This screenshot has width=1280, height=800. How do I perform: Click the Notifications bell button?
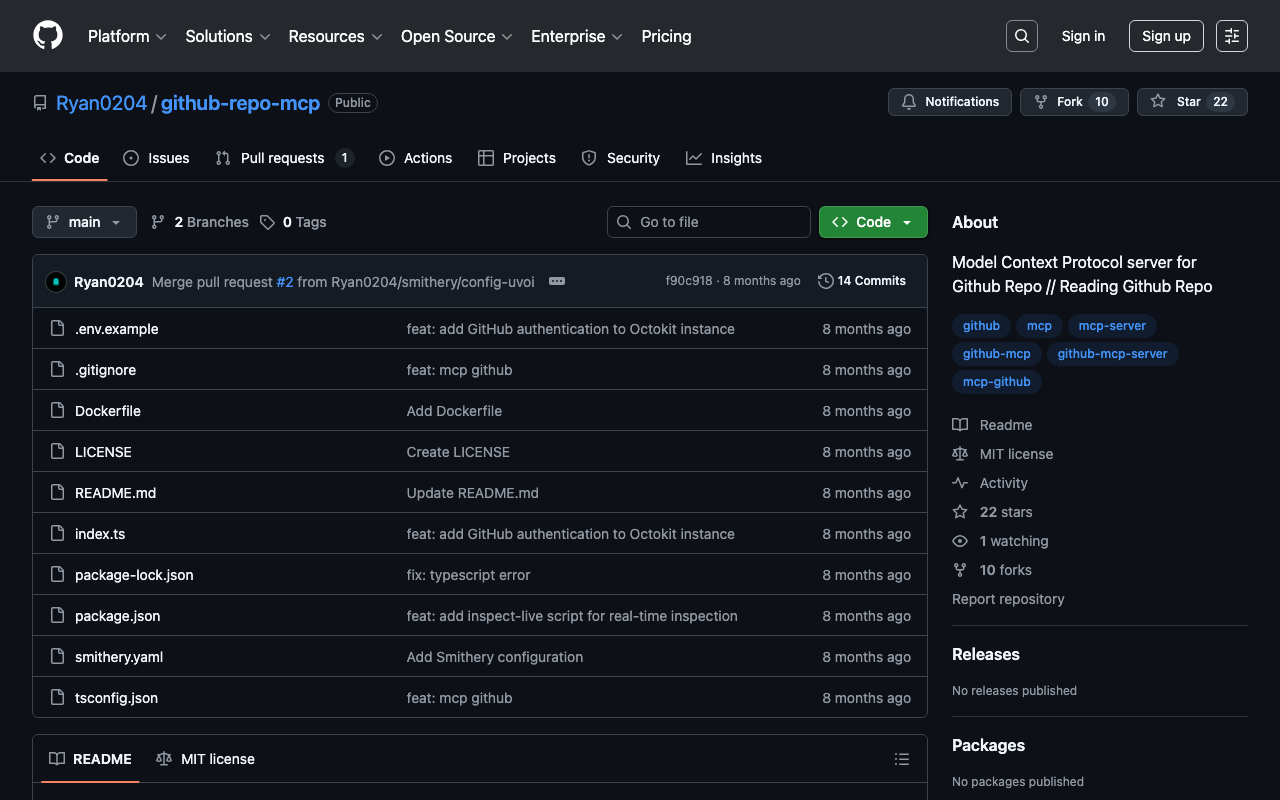point(949,102)
